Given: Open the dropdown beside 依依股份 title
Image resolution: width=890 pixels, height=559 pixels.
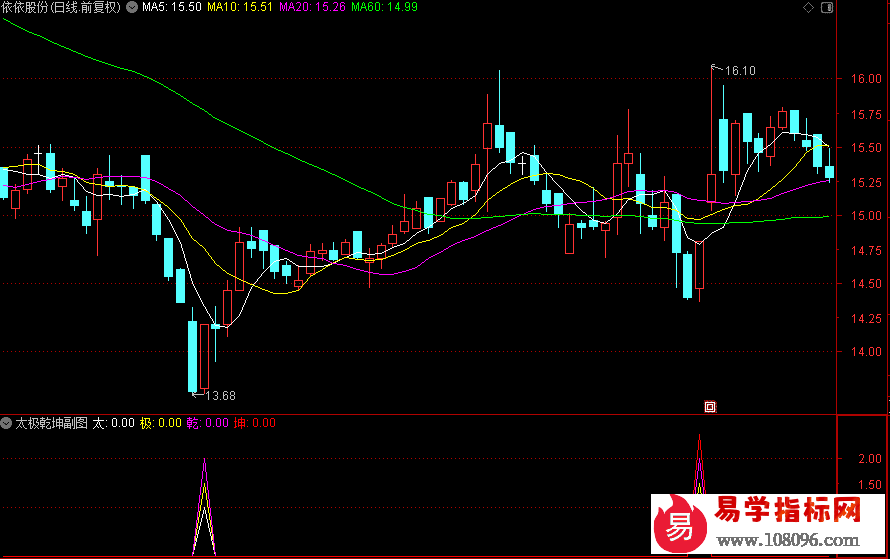Looking at the screenshot, I should pos(132,7).
